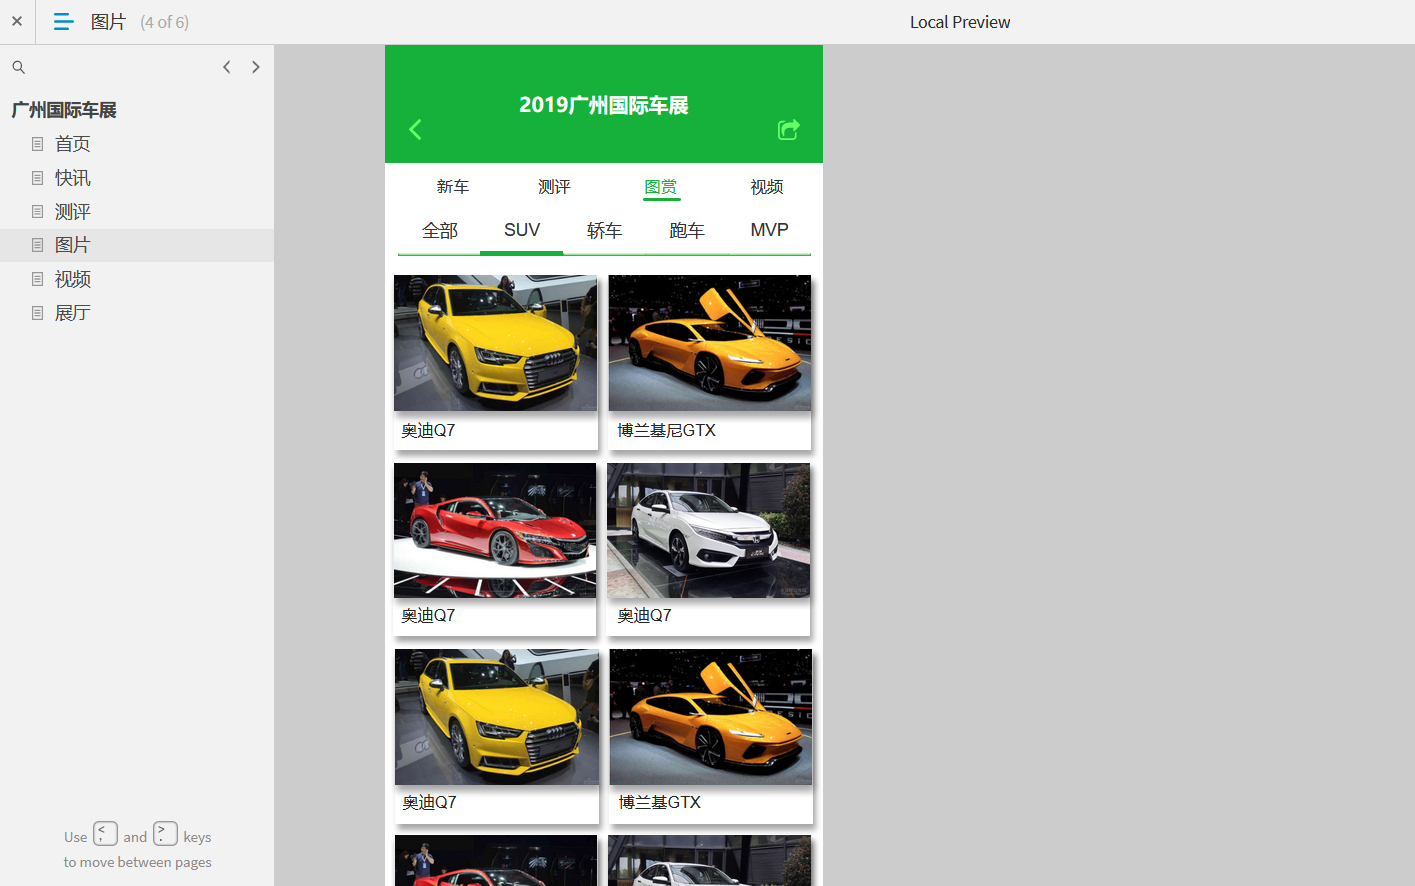Switch to the 视频 tab in phone view
This screenshot has width=1415, height=886.
[x=767, y=187]
